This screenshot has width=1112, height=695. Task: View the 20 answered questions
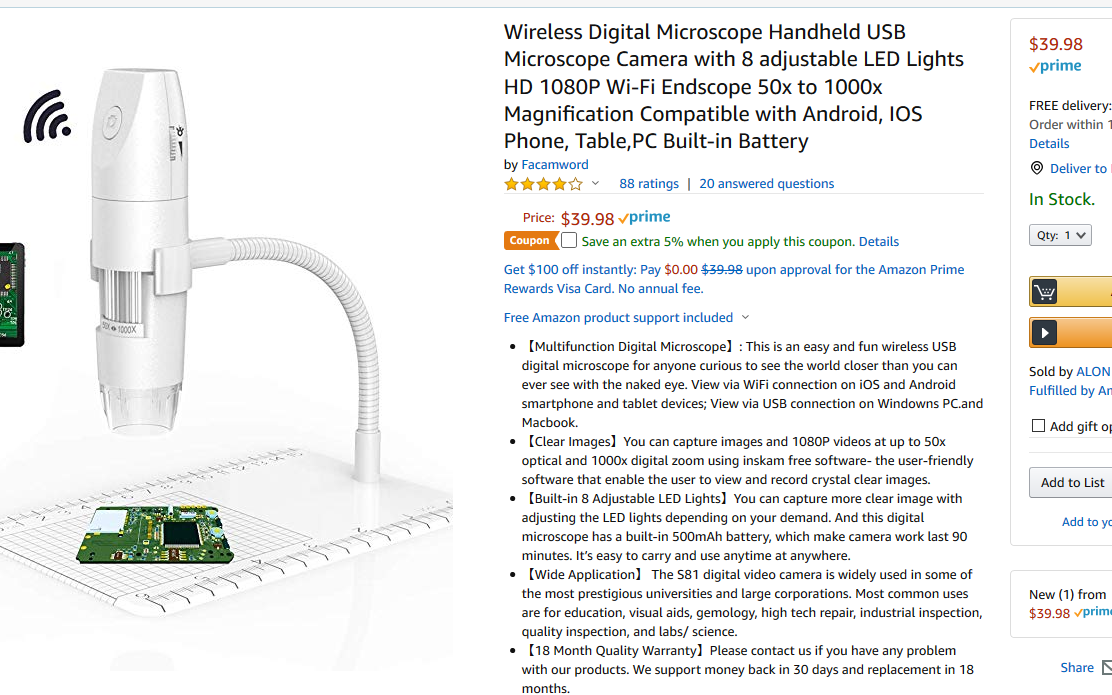(x=767, y=184)
